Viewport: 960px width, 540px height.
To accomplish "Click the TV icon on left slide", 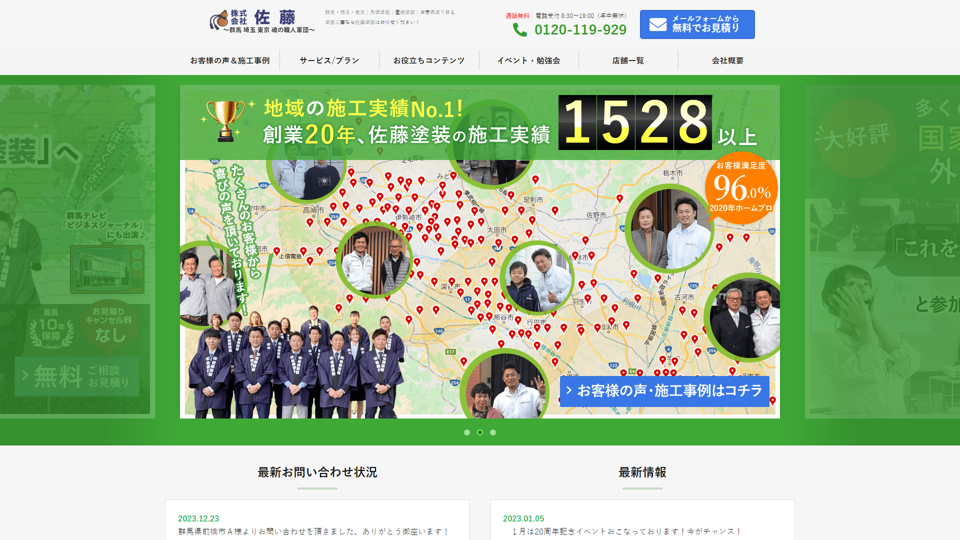I will tap(107, 269).
